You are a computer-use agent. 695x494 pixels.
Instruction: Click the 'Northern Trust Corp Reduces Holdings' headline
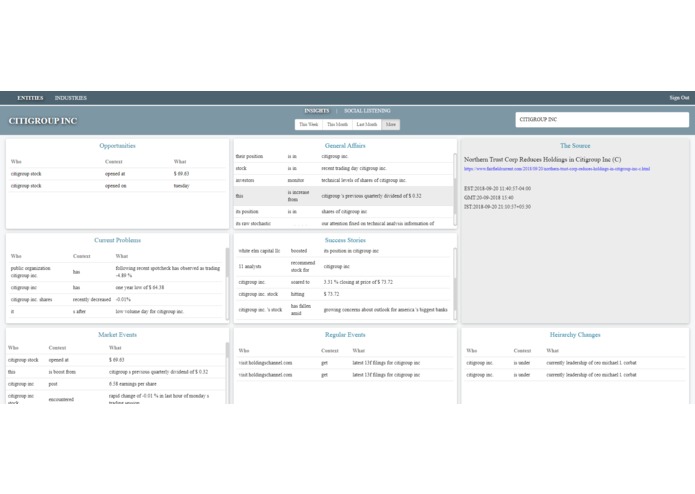(543, 159)
